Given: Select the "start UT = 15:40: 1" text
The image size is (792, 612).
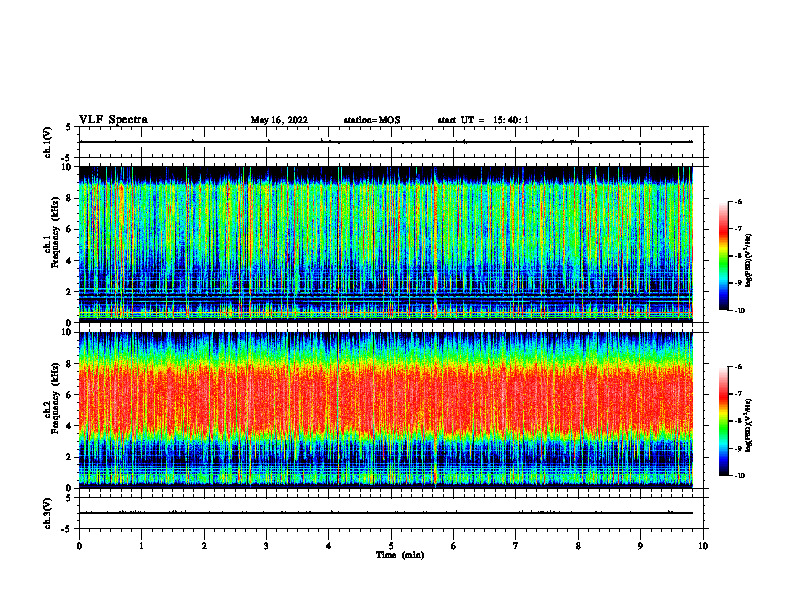Looking at the screenshot, I should pyautogui.click(x=483, y=120).
